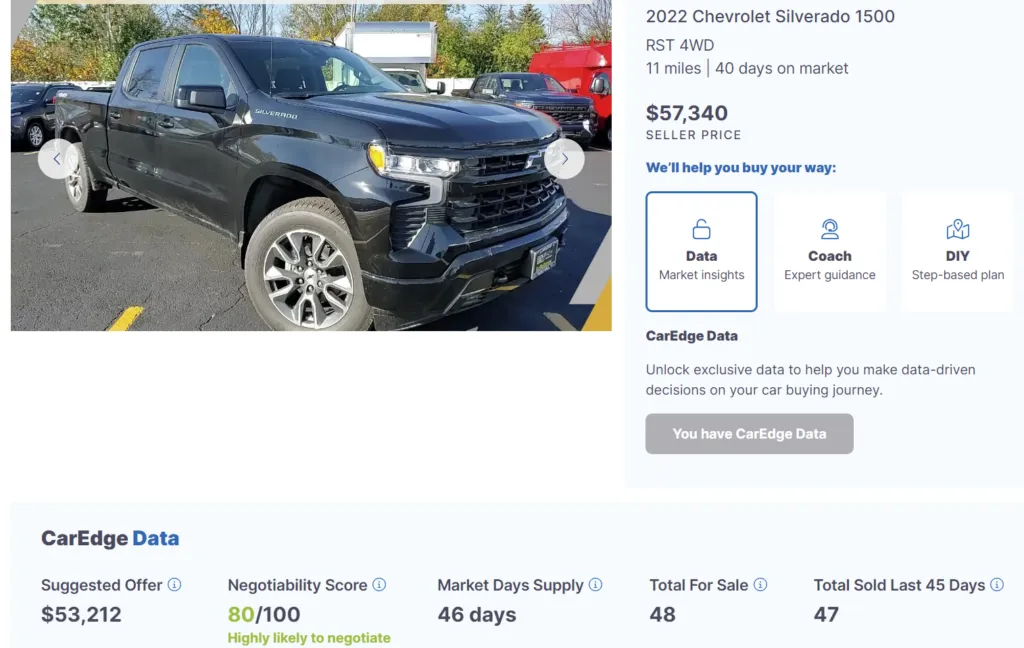Click the info icon by Total Sold Last 45 Days
This screenshot has height=648, width=1024.
[997, 585]
